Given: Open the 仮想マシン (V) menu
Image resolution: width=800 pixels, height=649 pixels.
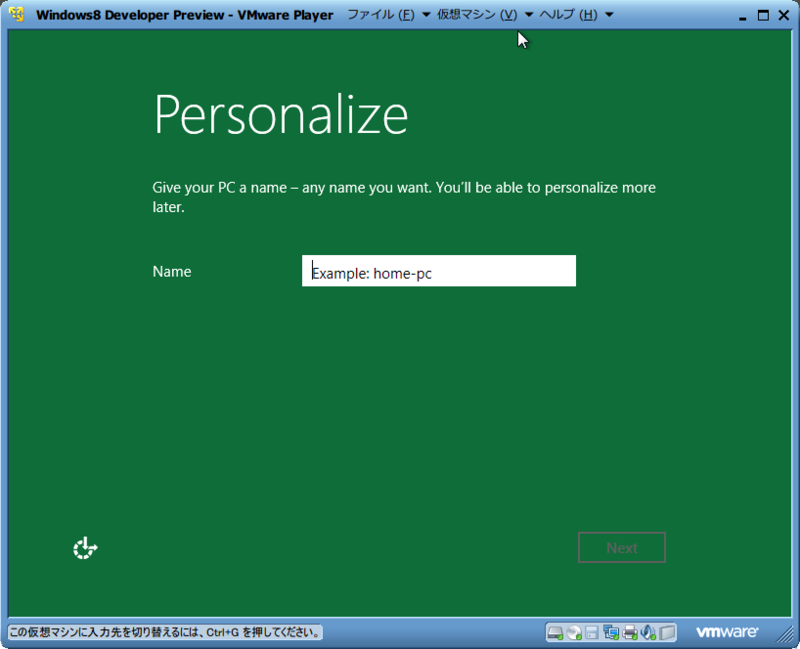Looking at the screenshot, I should [477, 14].
